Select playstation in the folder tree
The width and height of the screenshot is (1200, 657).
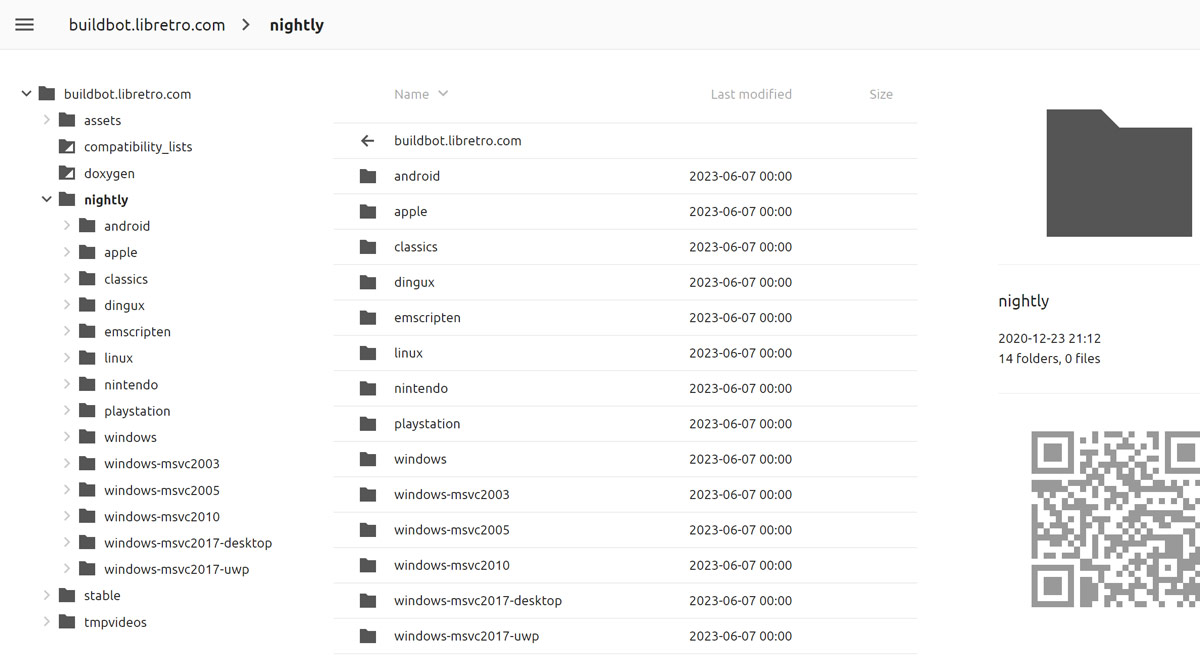pyautogui.click(x=137, y=411)
